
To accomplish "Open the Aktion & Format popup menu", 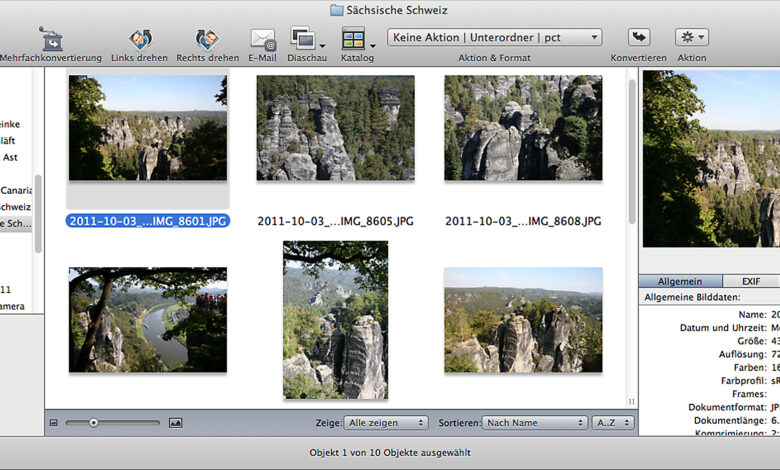I will 494,37.
